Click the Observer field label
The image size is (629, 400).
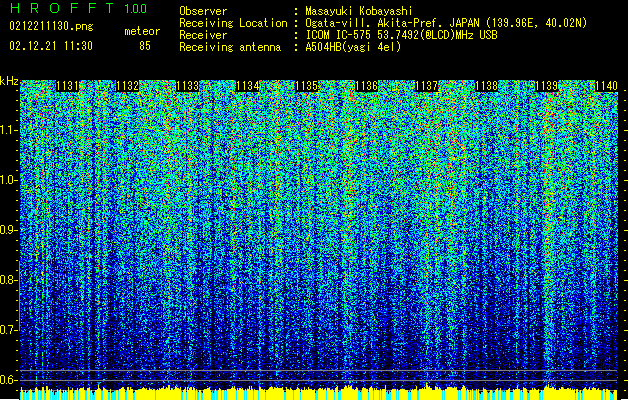point(203,11)
